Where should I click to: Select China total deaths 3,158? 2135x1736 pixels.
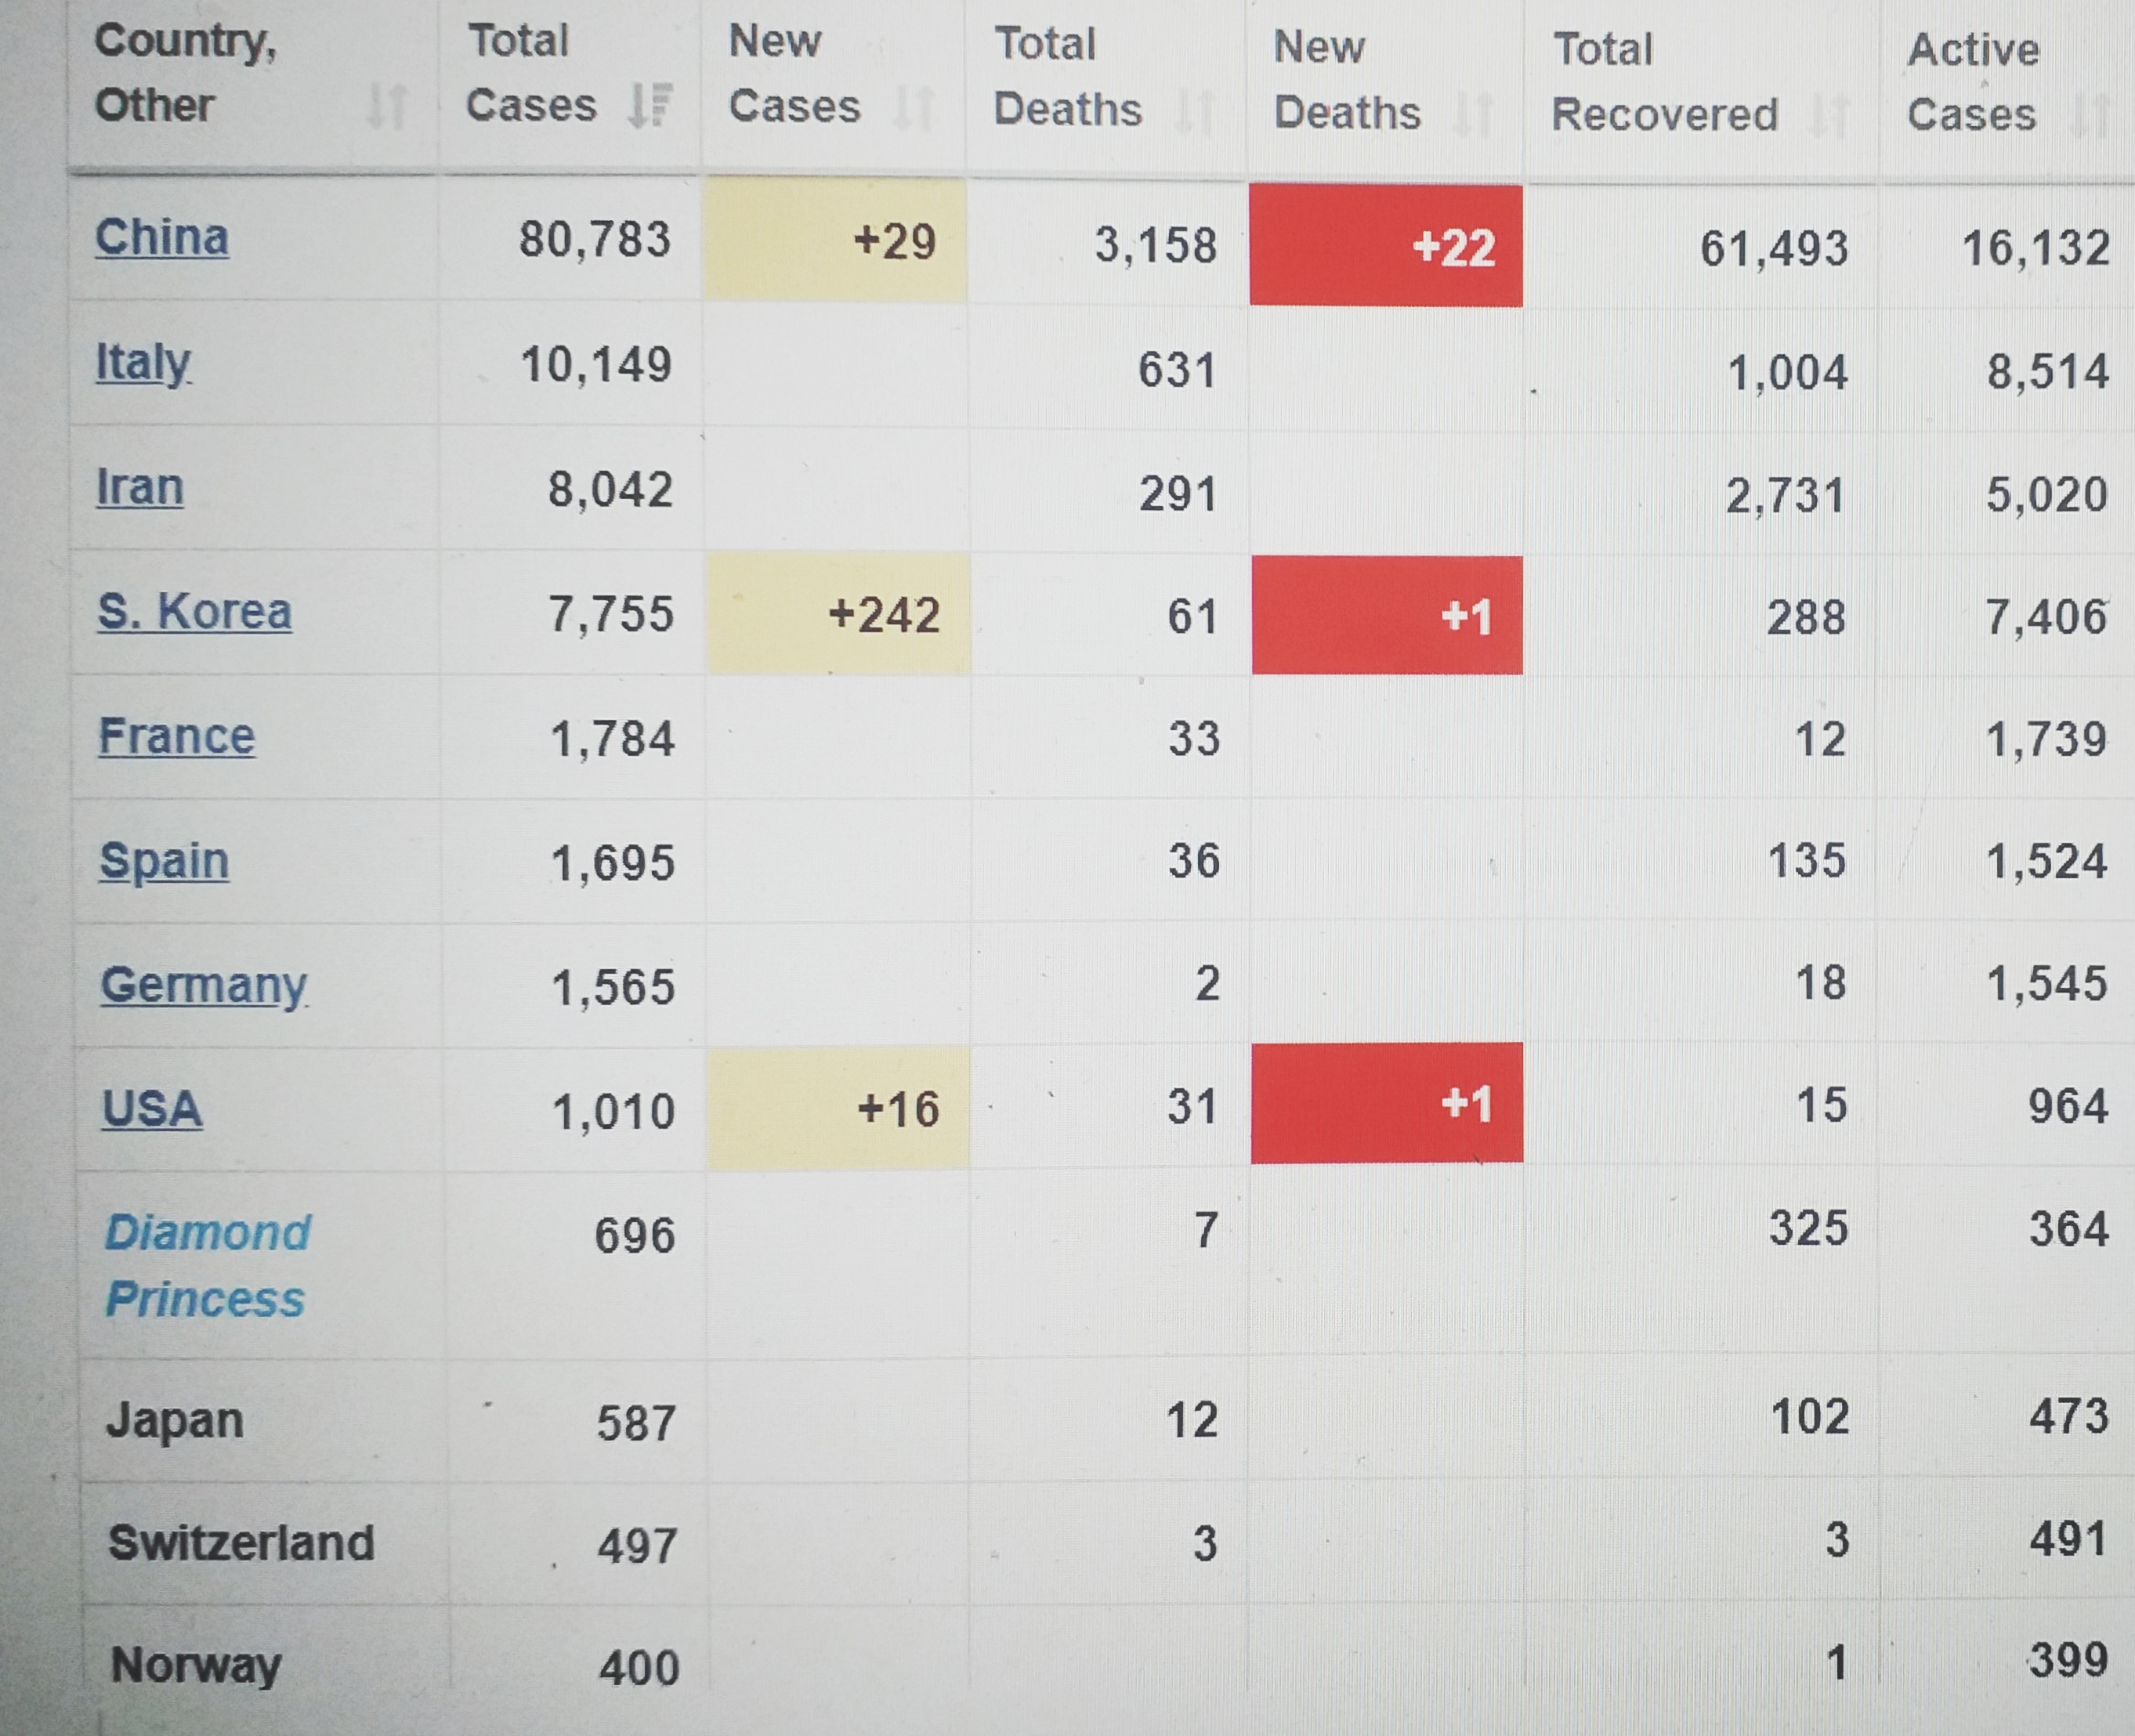(x=1155, y=245)
